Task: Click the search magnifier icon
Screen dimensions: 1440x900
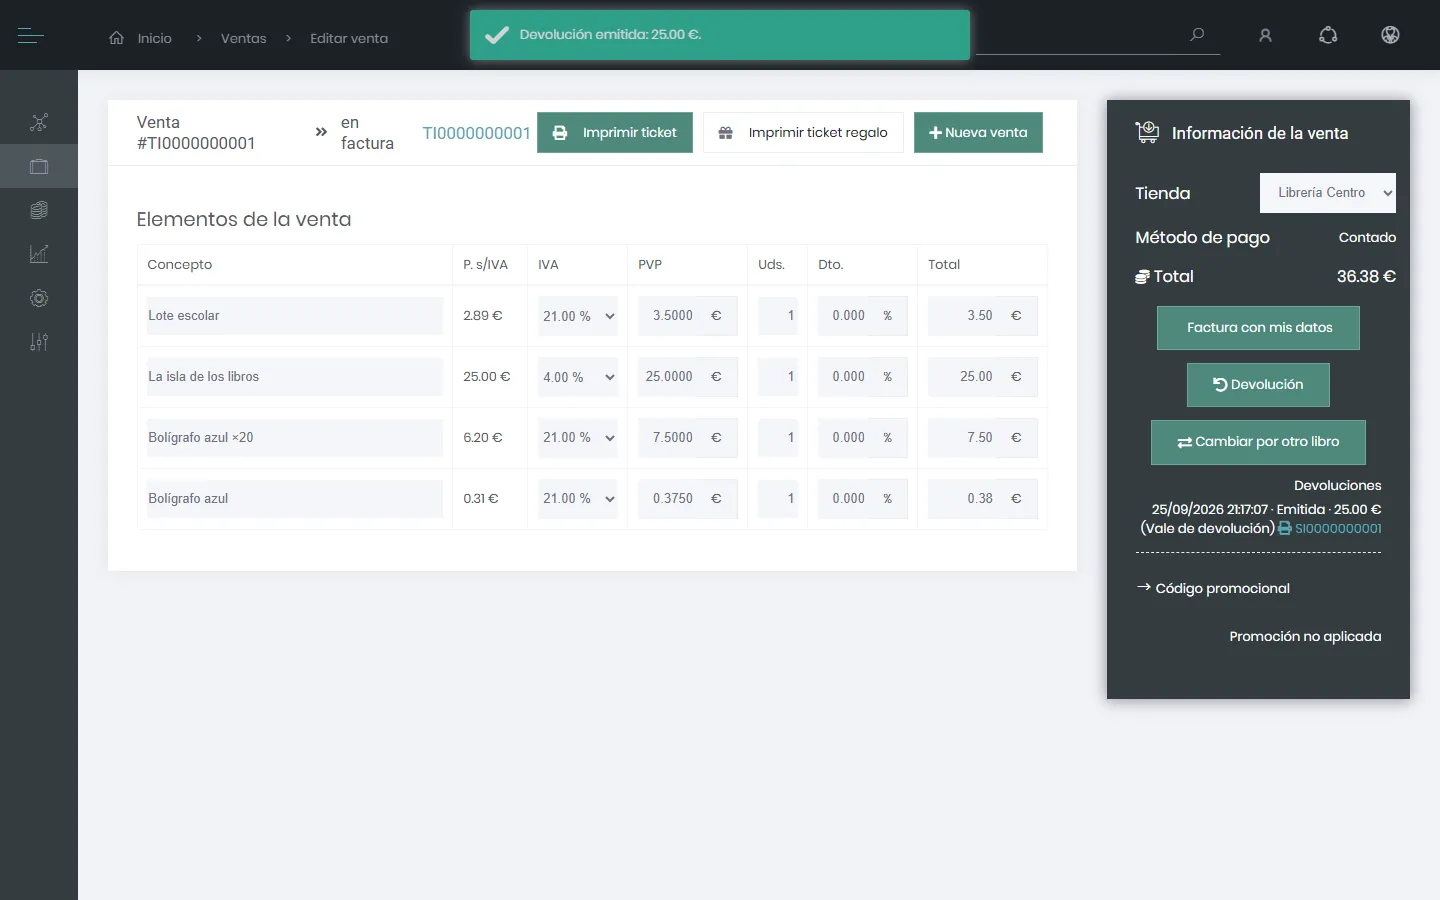Action: coord(1197,35)
